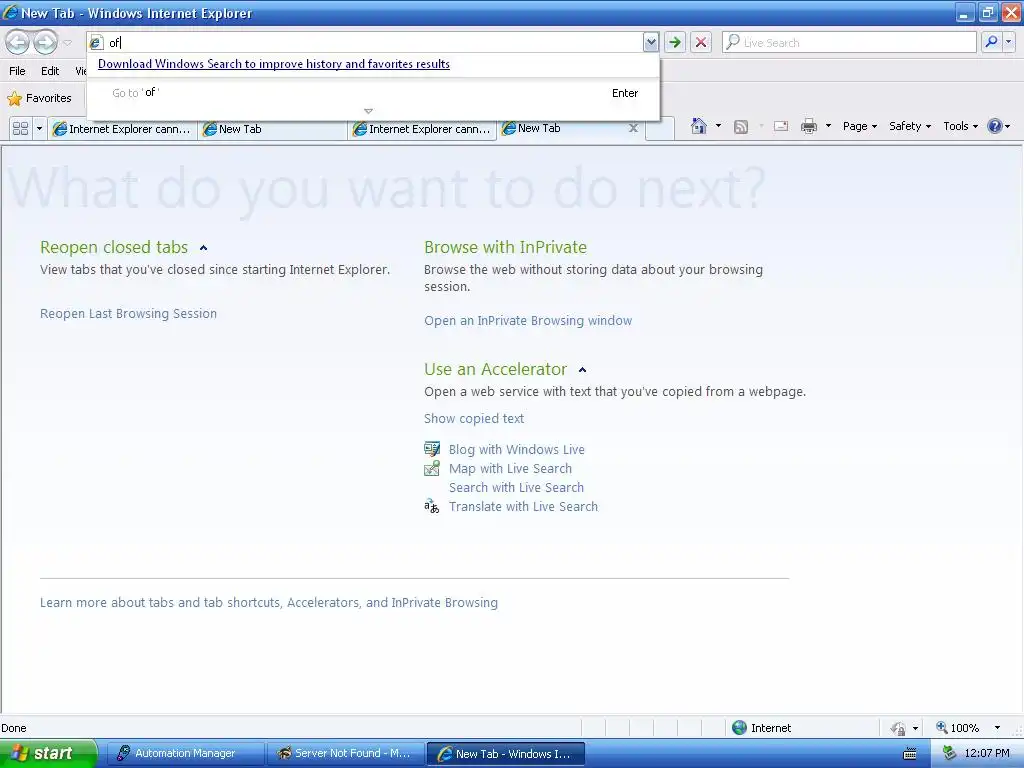Click the blank new tab button
1024x768 pixels.
tap(660, 129)
